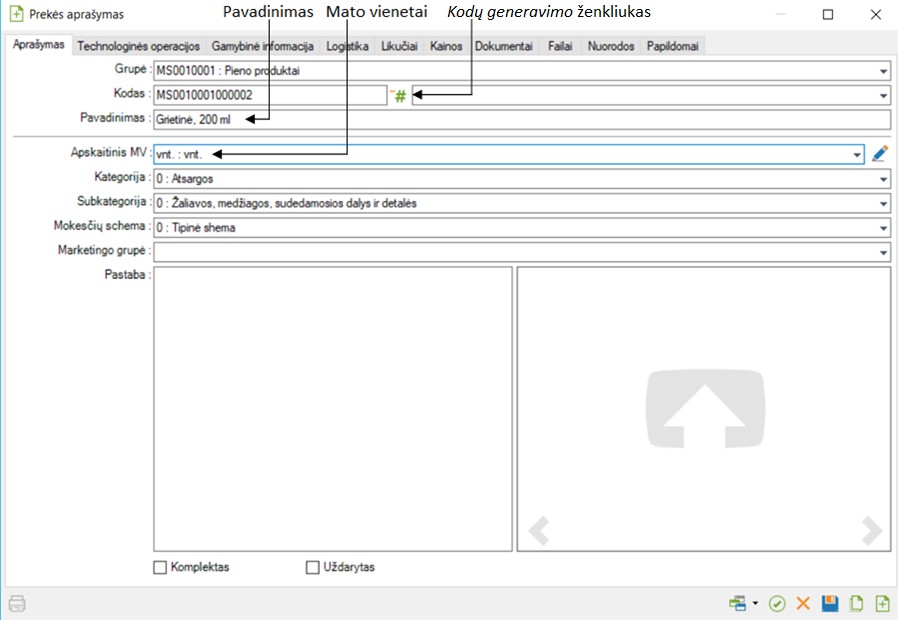
Task: Tick the Uždarytas checkbox
Action: pyautogui.click(x=312, y=568)
